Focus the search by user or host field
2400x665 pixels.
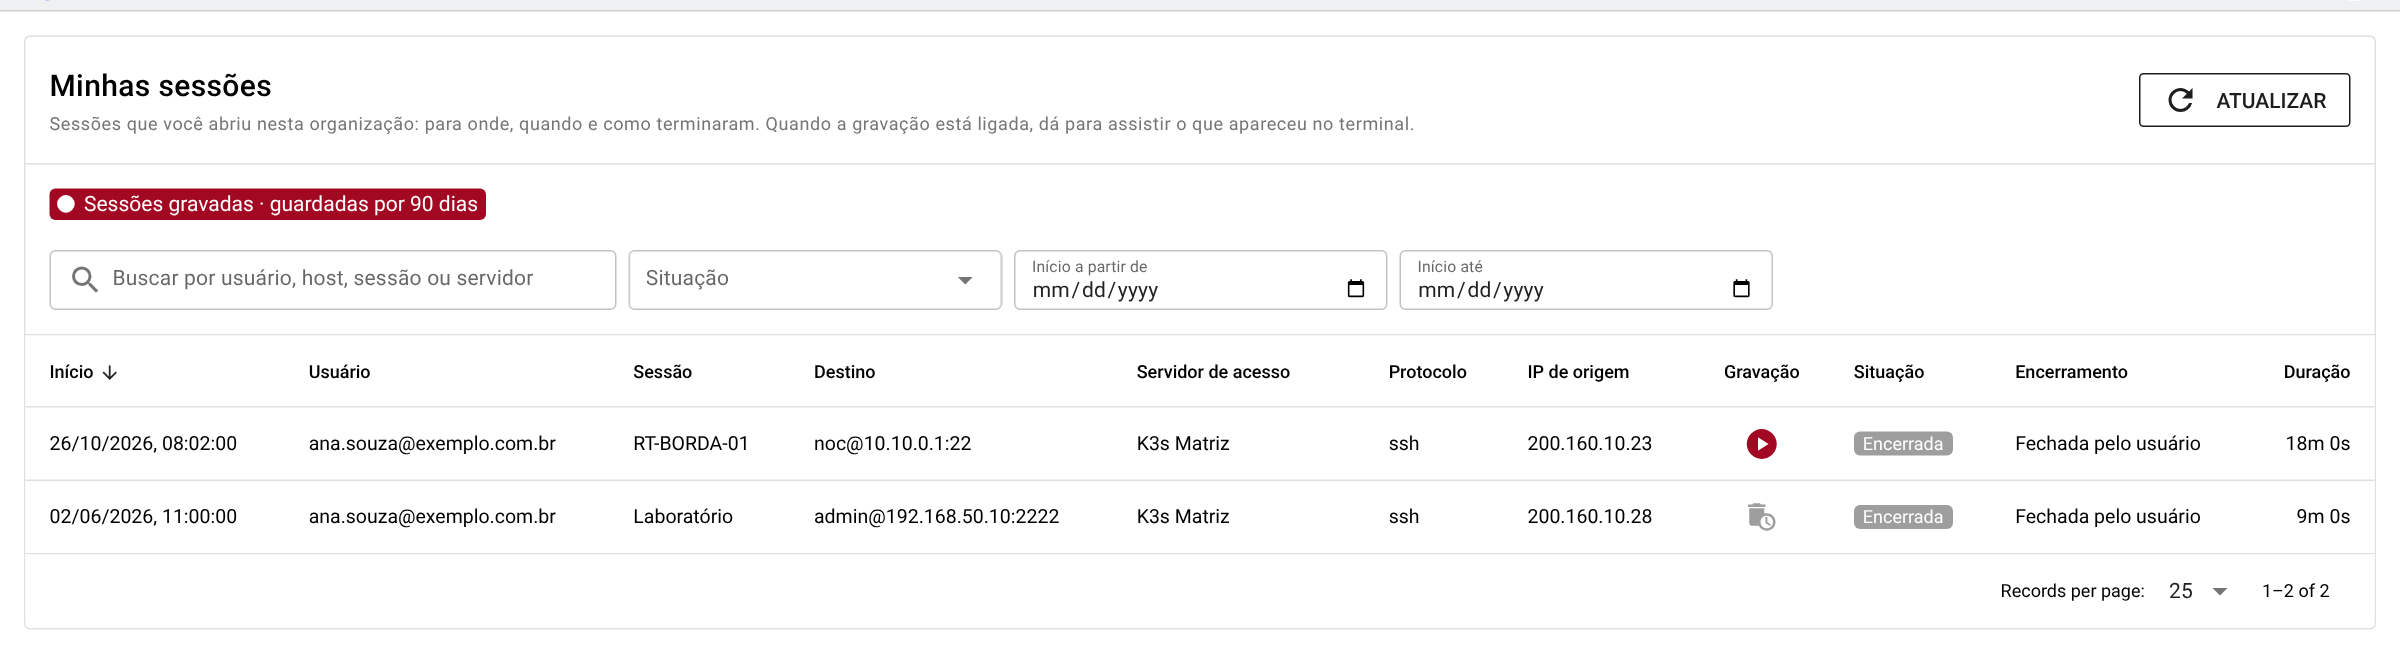[x=333, y=279]
